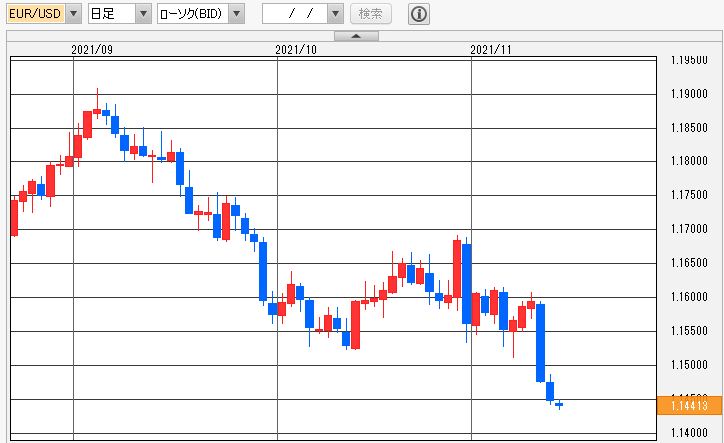
Task: Click the last small blue candlestick
Action: click(559, 405)
